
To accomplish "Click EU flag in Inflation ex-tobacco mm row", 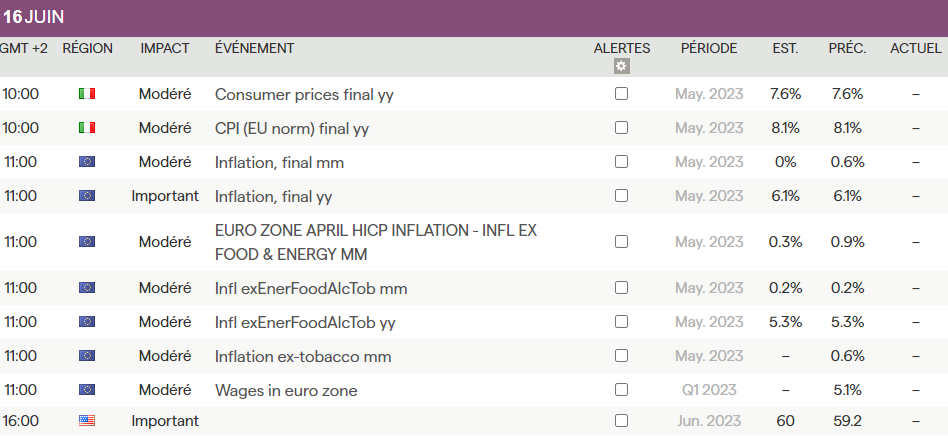I will (87, 356).
